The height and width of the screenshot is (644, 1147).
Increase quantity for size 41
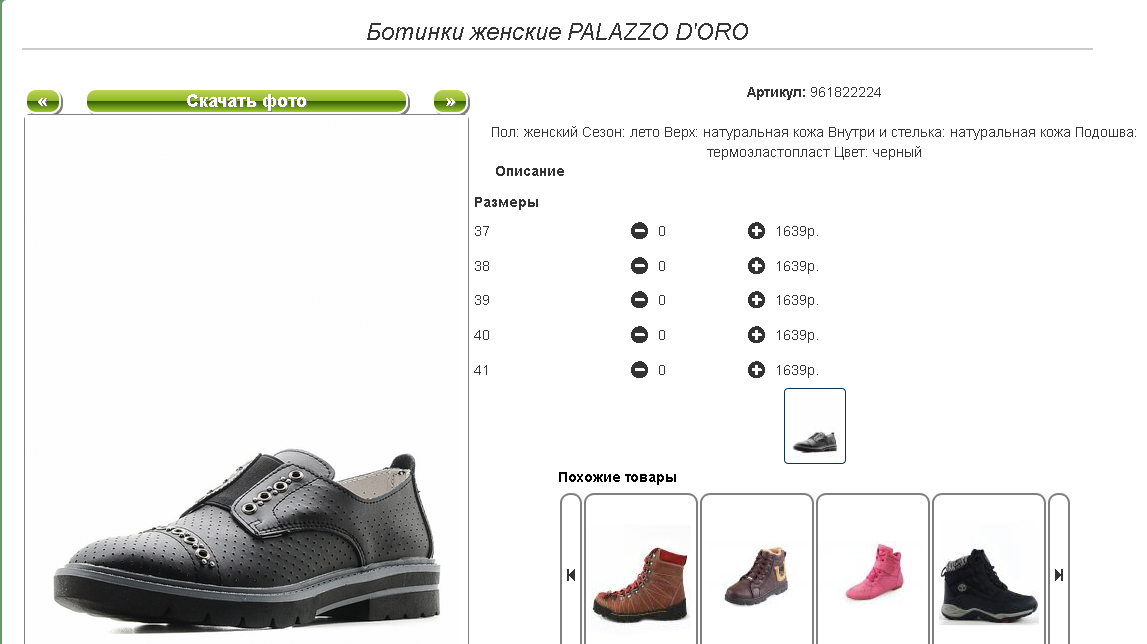tap(756, 370)
